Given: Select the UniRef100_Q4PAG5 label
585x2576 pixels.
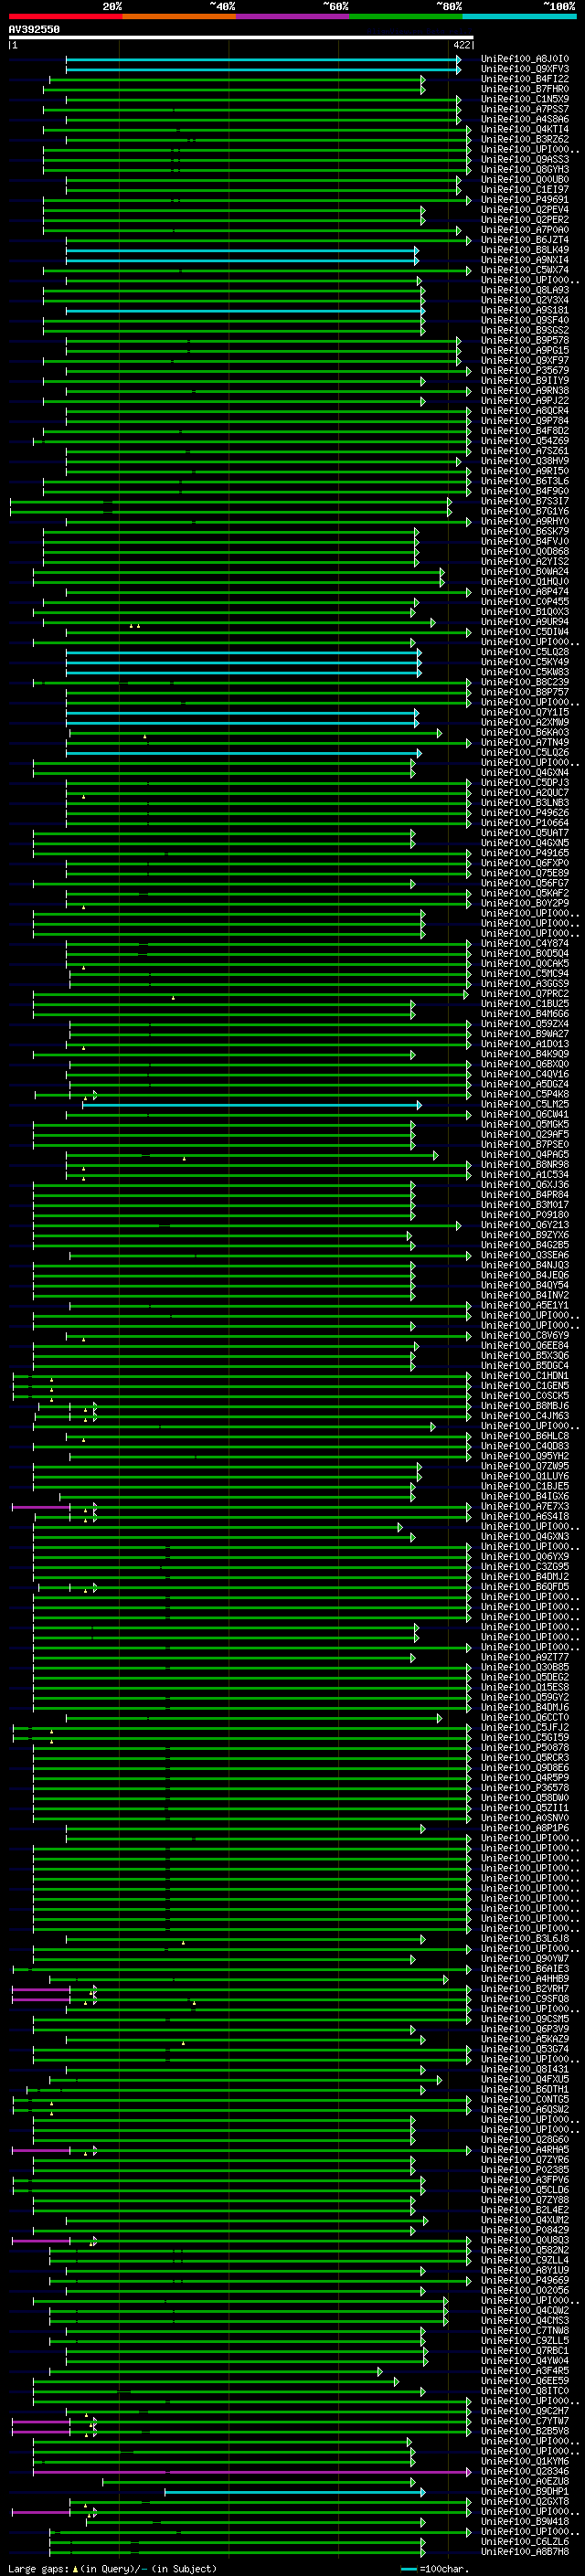Looking at the screenshot, I should [525, 1154].
